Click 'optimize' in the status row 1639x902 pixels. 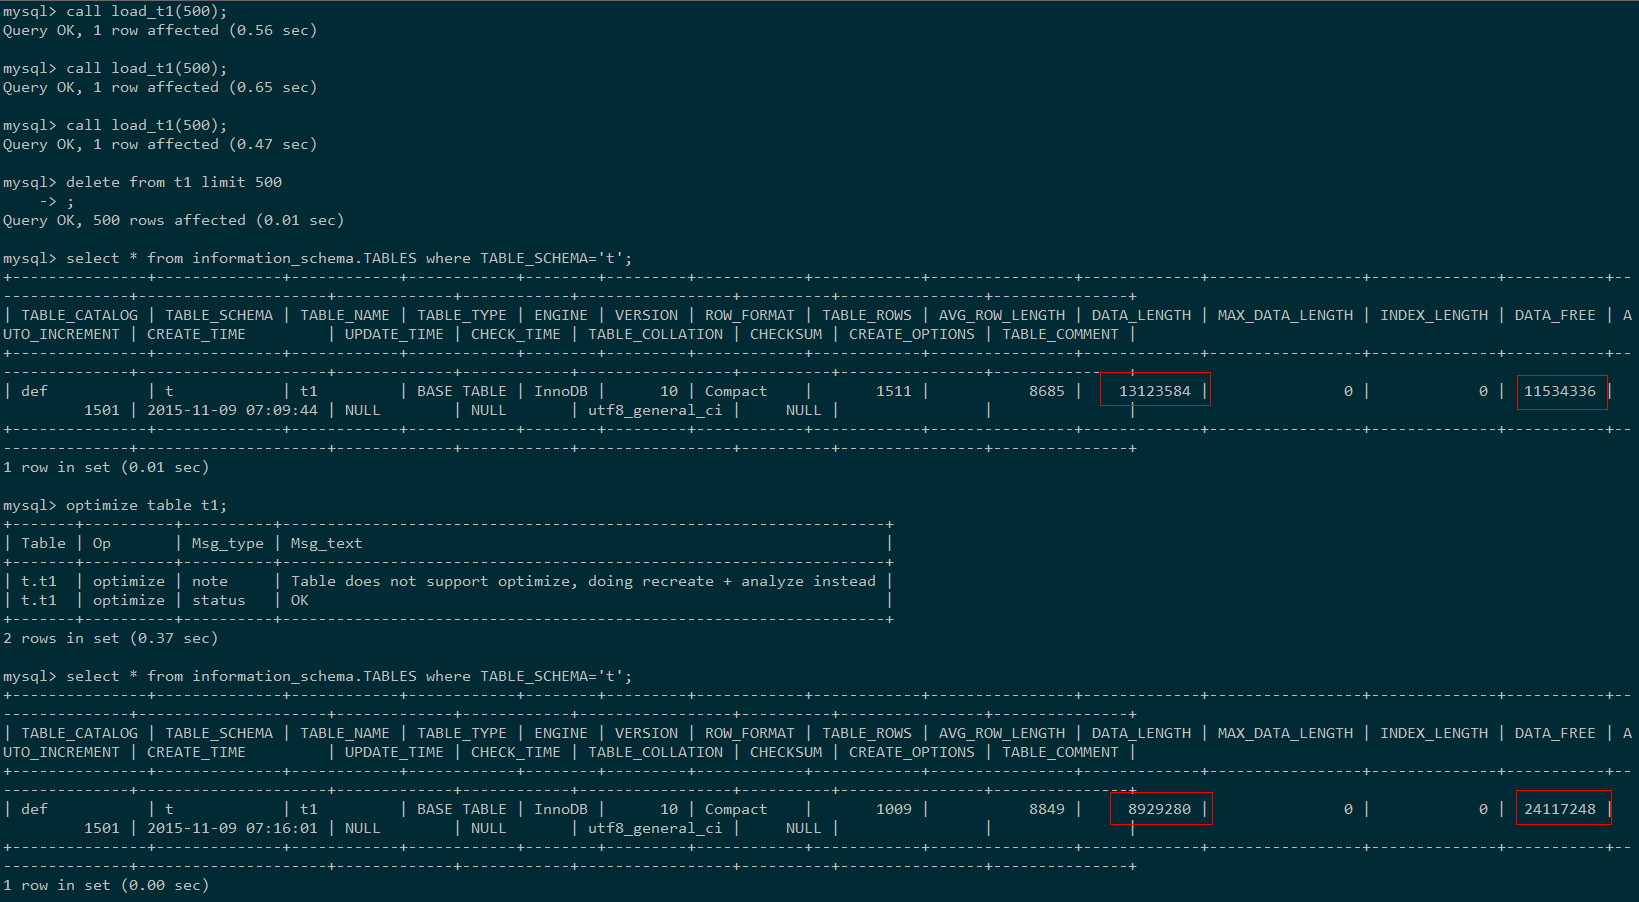(x=129, y=601)
